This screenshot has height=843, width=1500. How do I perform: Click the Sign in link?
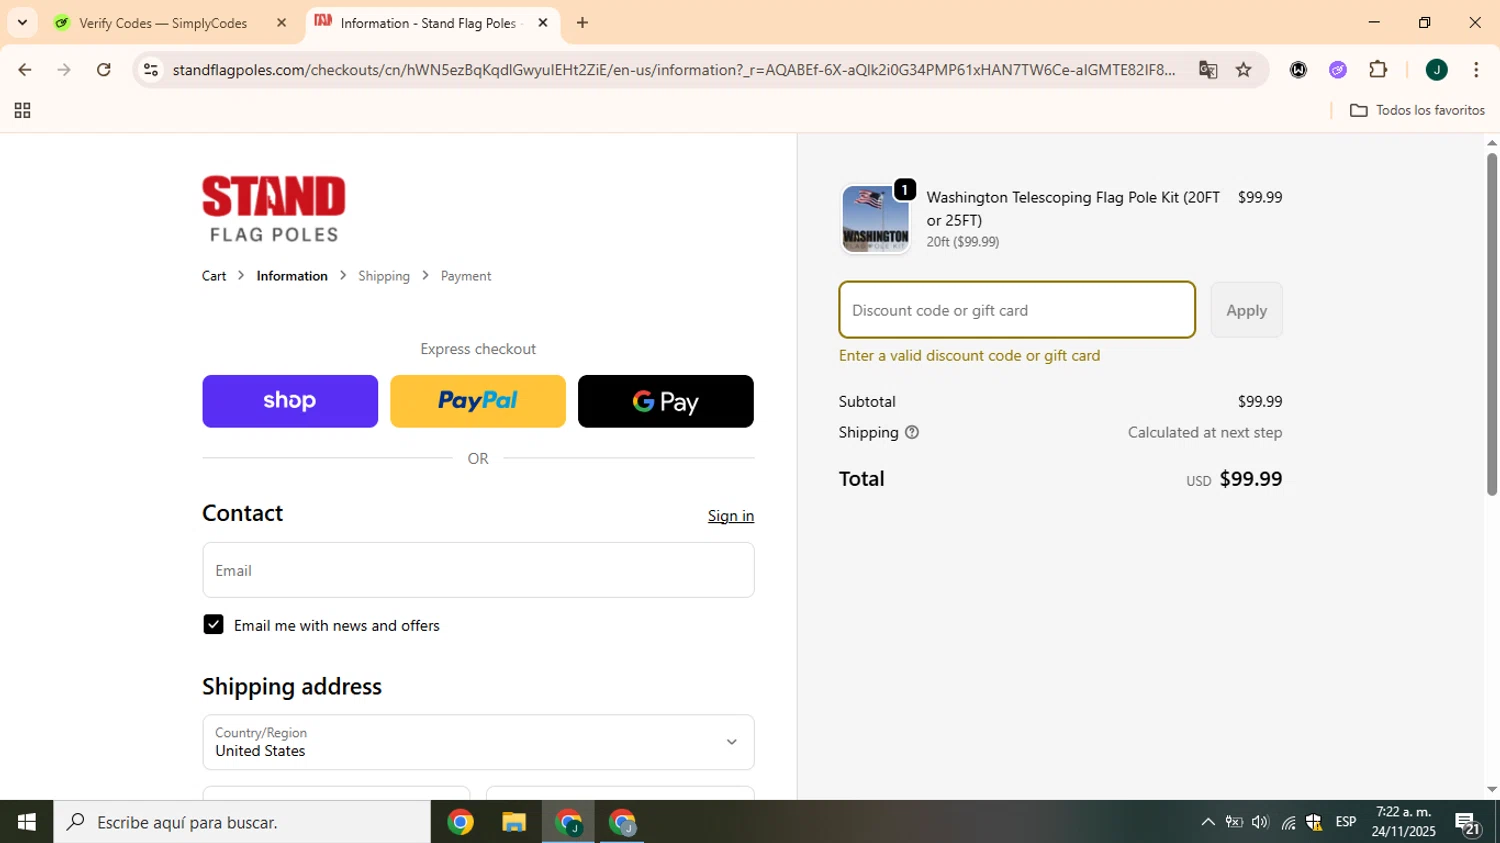pyautogui.click(x=731, y=516)
